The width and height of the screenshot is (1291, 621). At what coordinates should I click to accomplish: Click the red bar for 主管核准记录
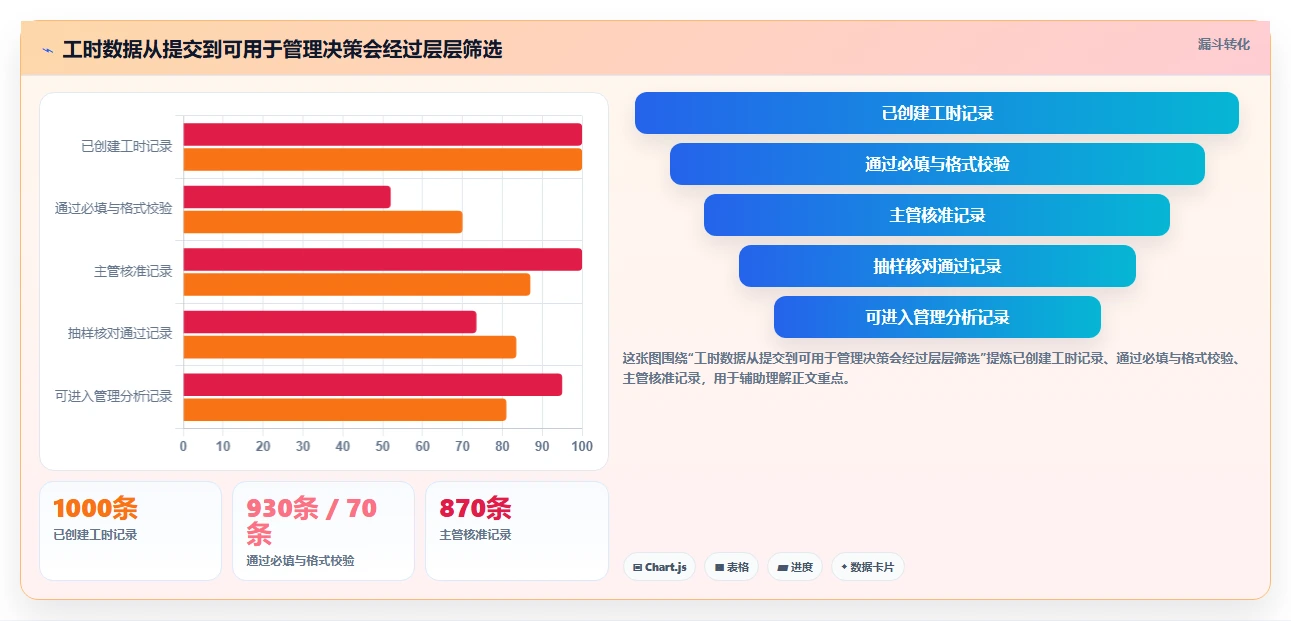382,259
